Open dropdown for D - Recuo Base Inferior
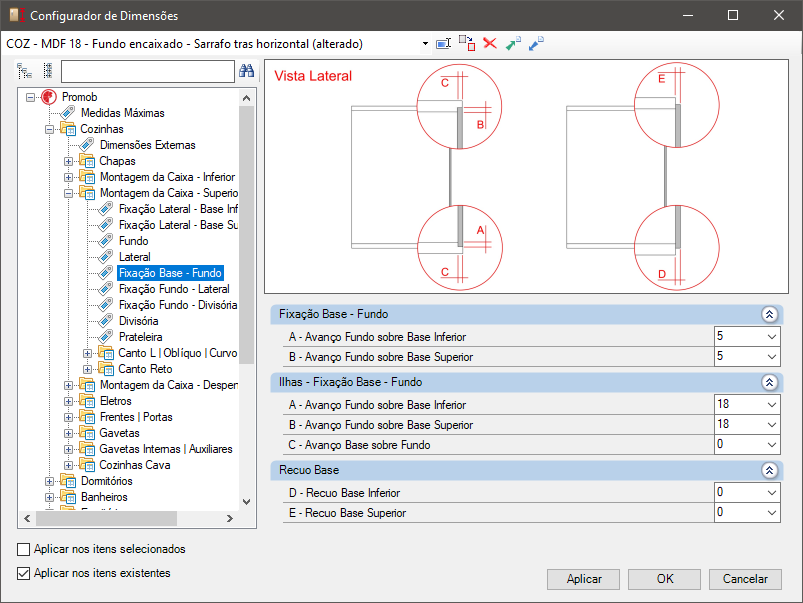Screen dimensions: 803x603 (771, 493)
